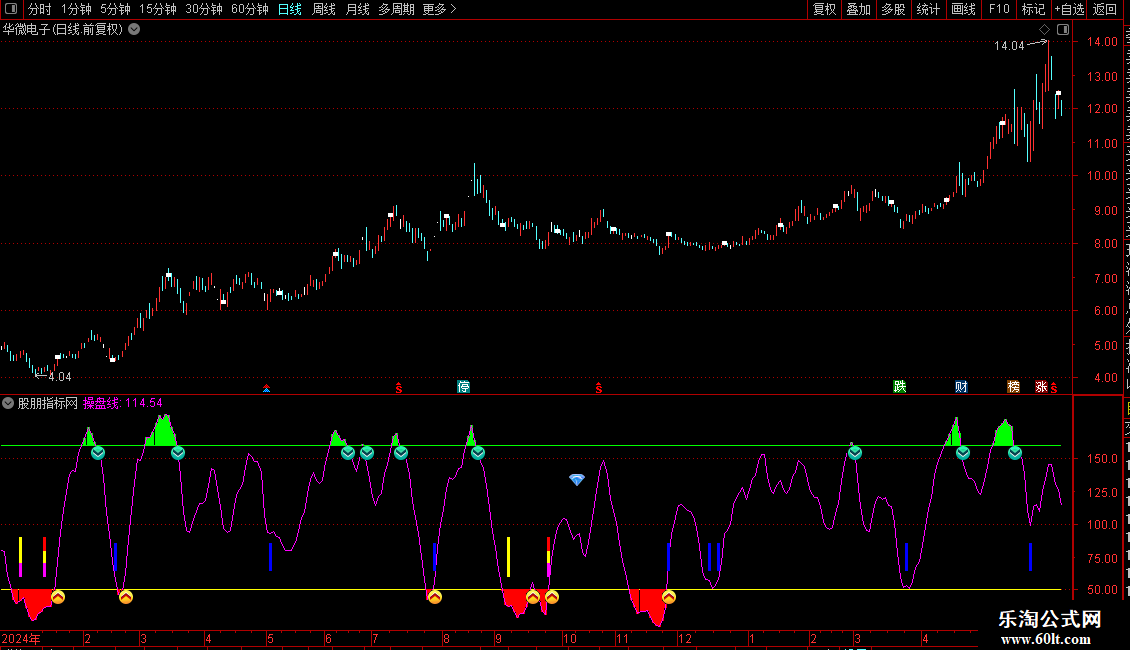The width and height of the screenshot is (1130, 650).
Task: Click the first teal sell-signal chevron near month 2
Action: [98, 453]
